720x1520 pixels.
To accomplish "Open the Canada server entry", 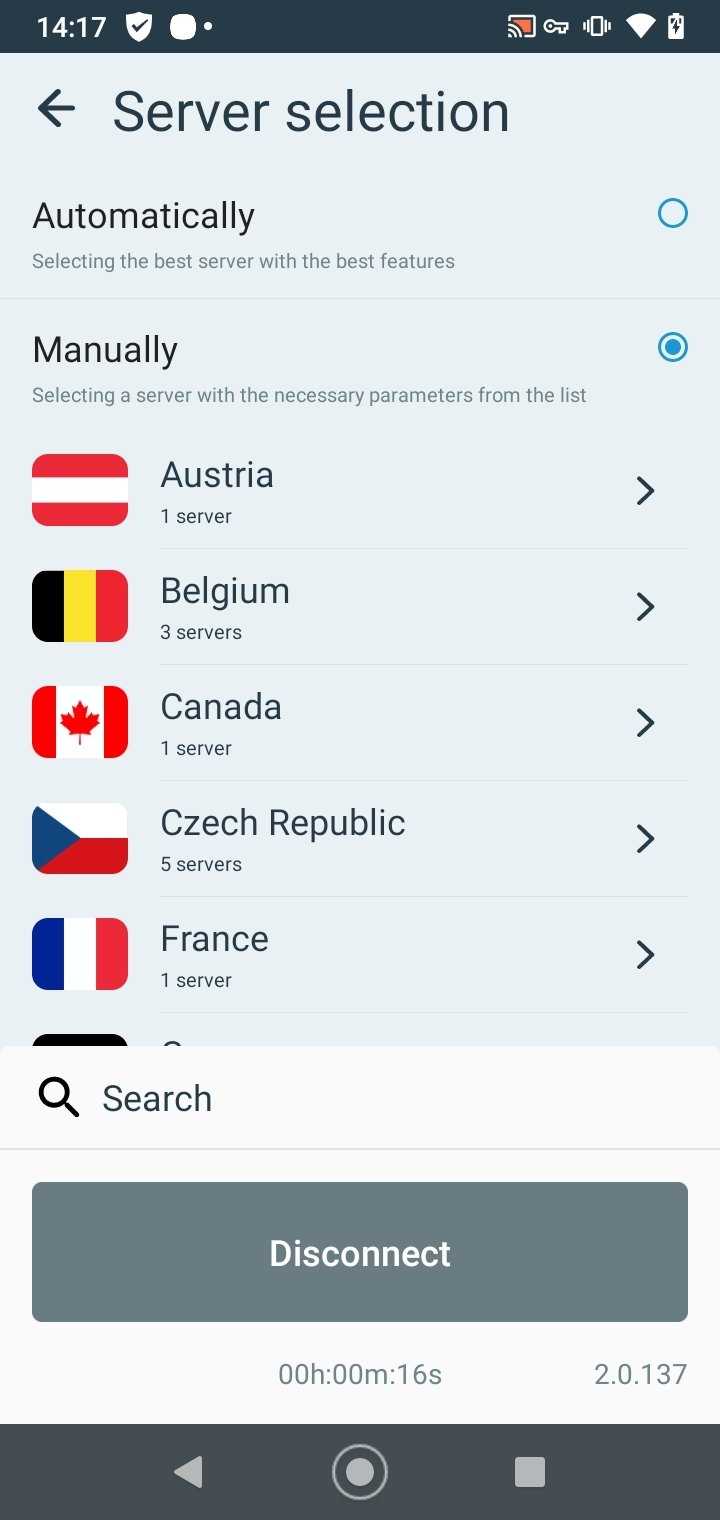I will [360, 722].
